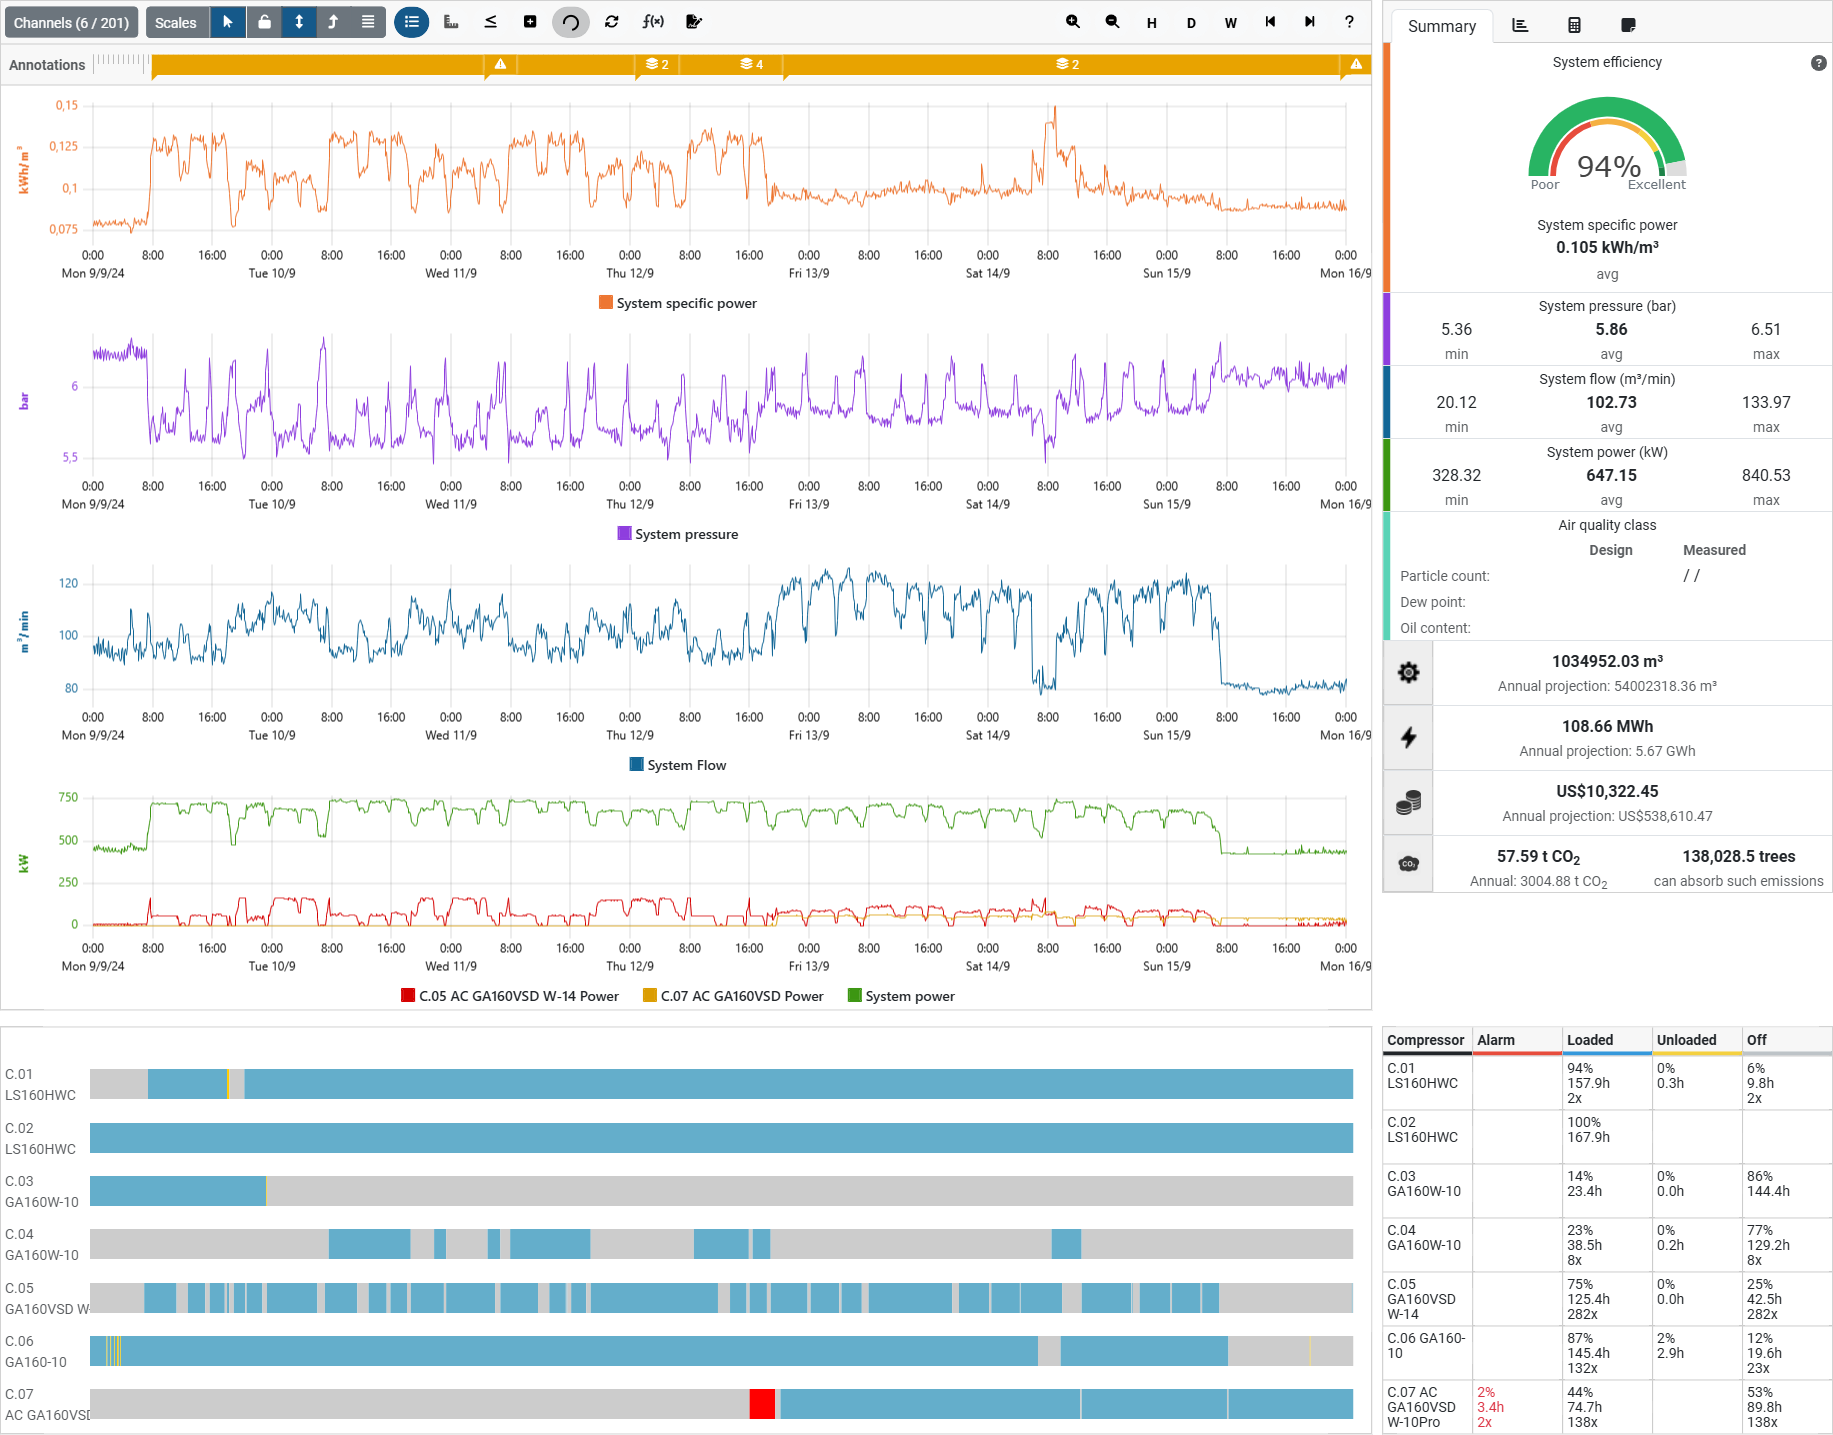Open the Scales options
This screenshot has height=1435, width=1833.
tap(176, 22)
